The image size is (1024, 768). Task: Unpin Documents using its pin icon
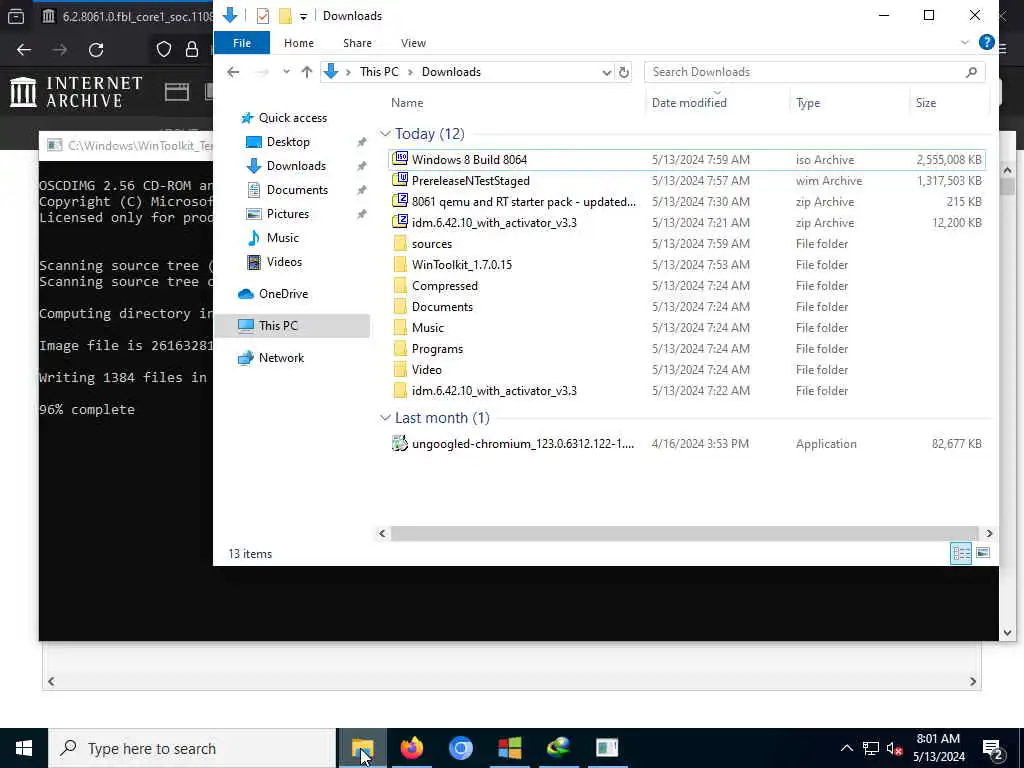pyautogui.click(x=361, y=190)
